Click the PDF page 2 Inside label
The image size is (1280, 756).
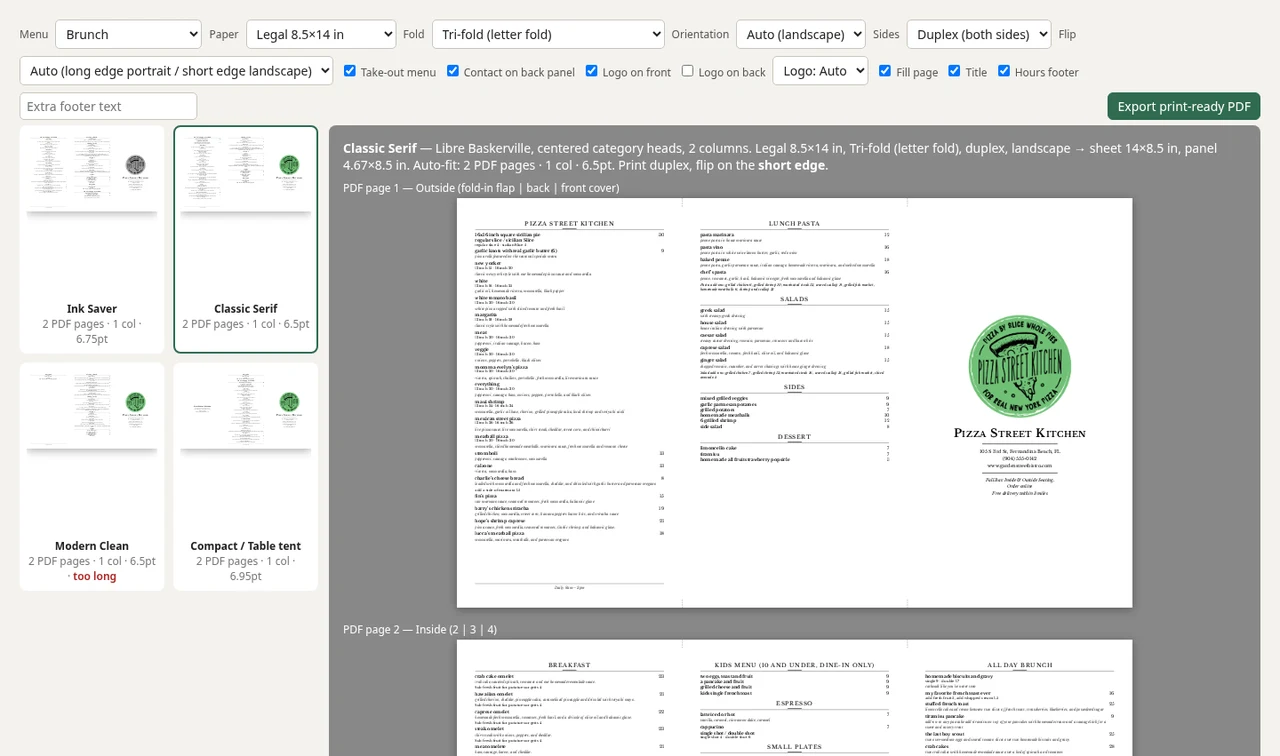pyautogui.click(x=420, y=629)
